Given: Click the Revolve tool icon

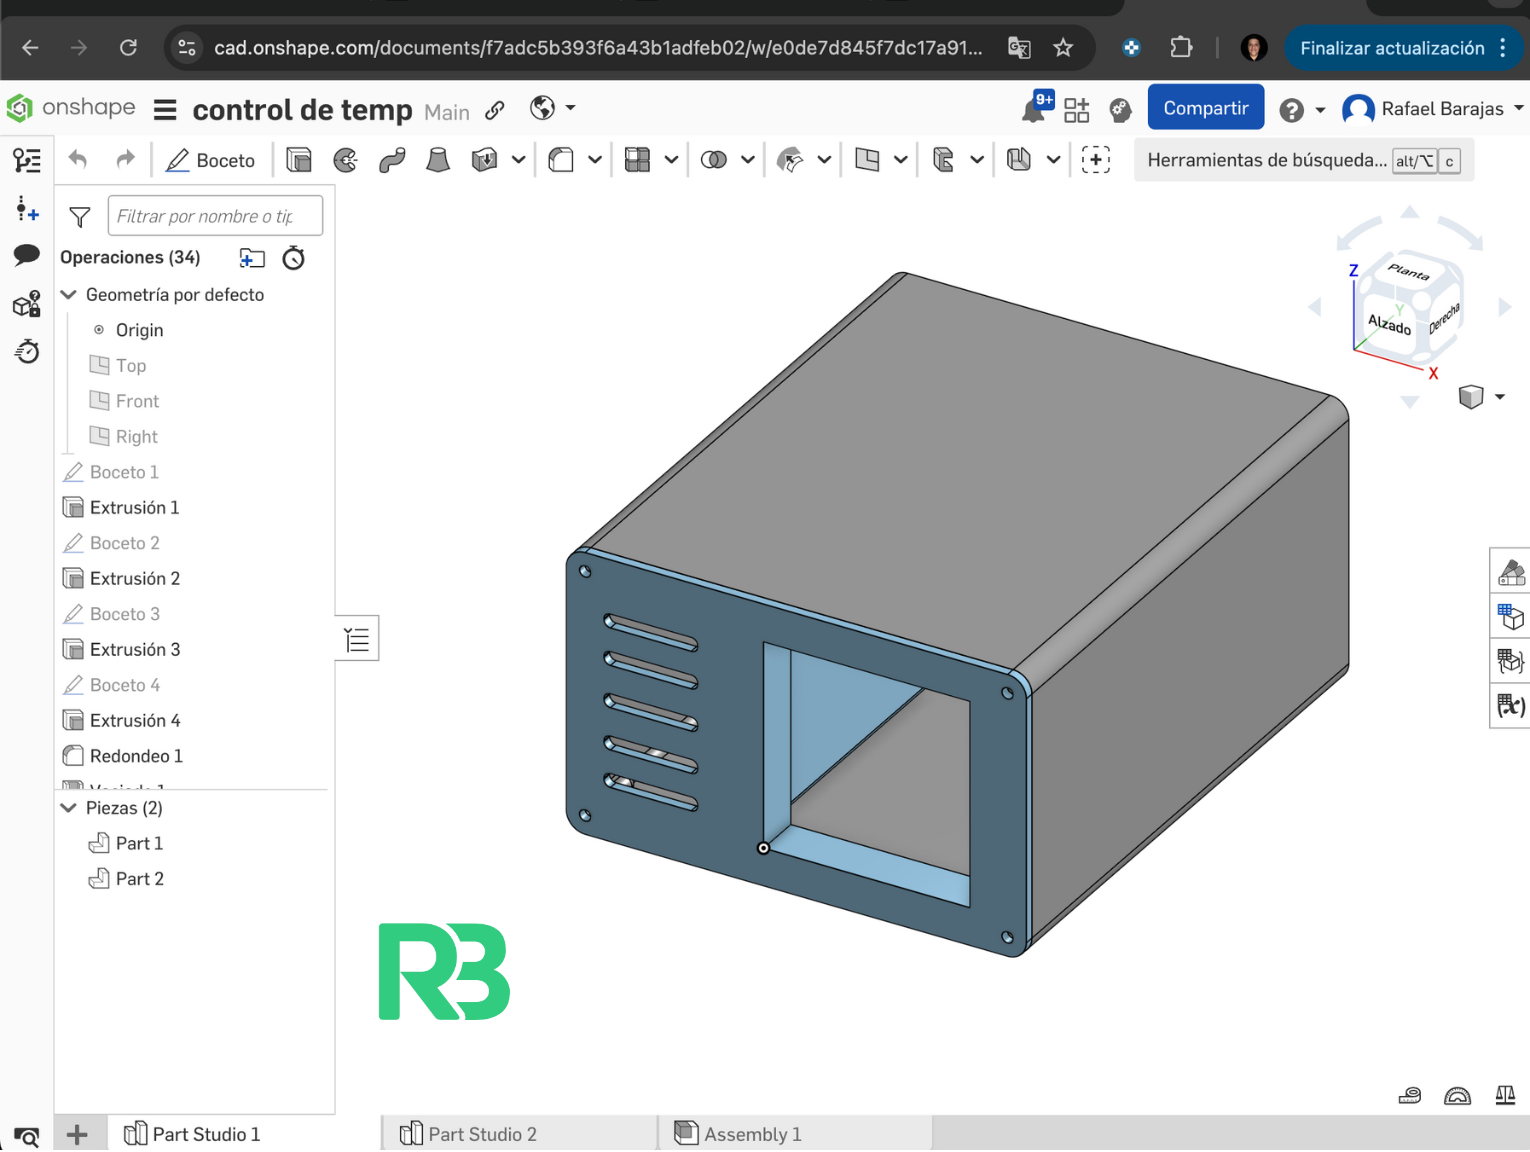Looking at the screenshot, I should pos(345,160).
